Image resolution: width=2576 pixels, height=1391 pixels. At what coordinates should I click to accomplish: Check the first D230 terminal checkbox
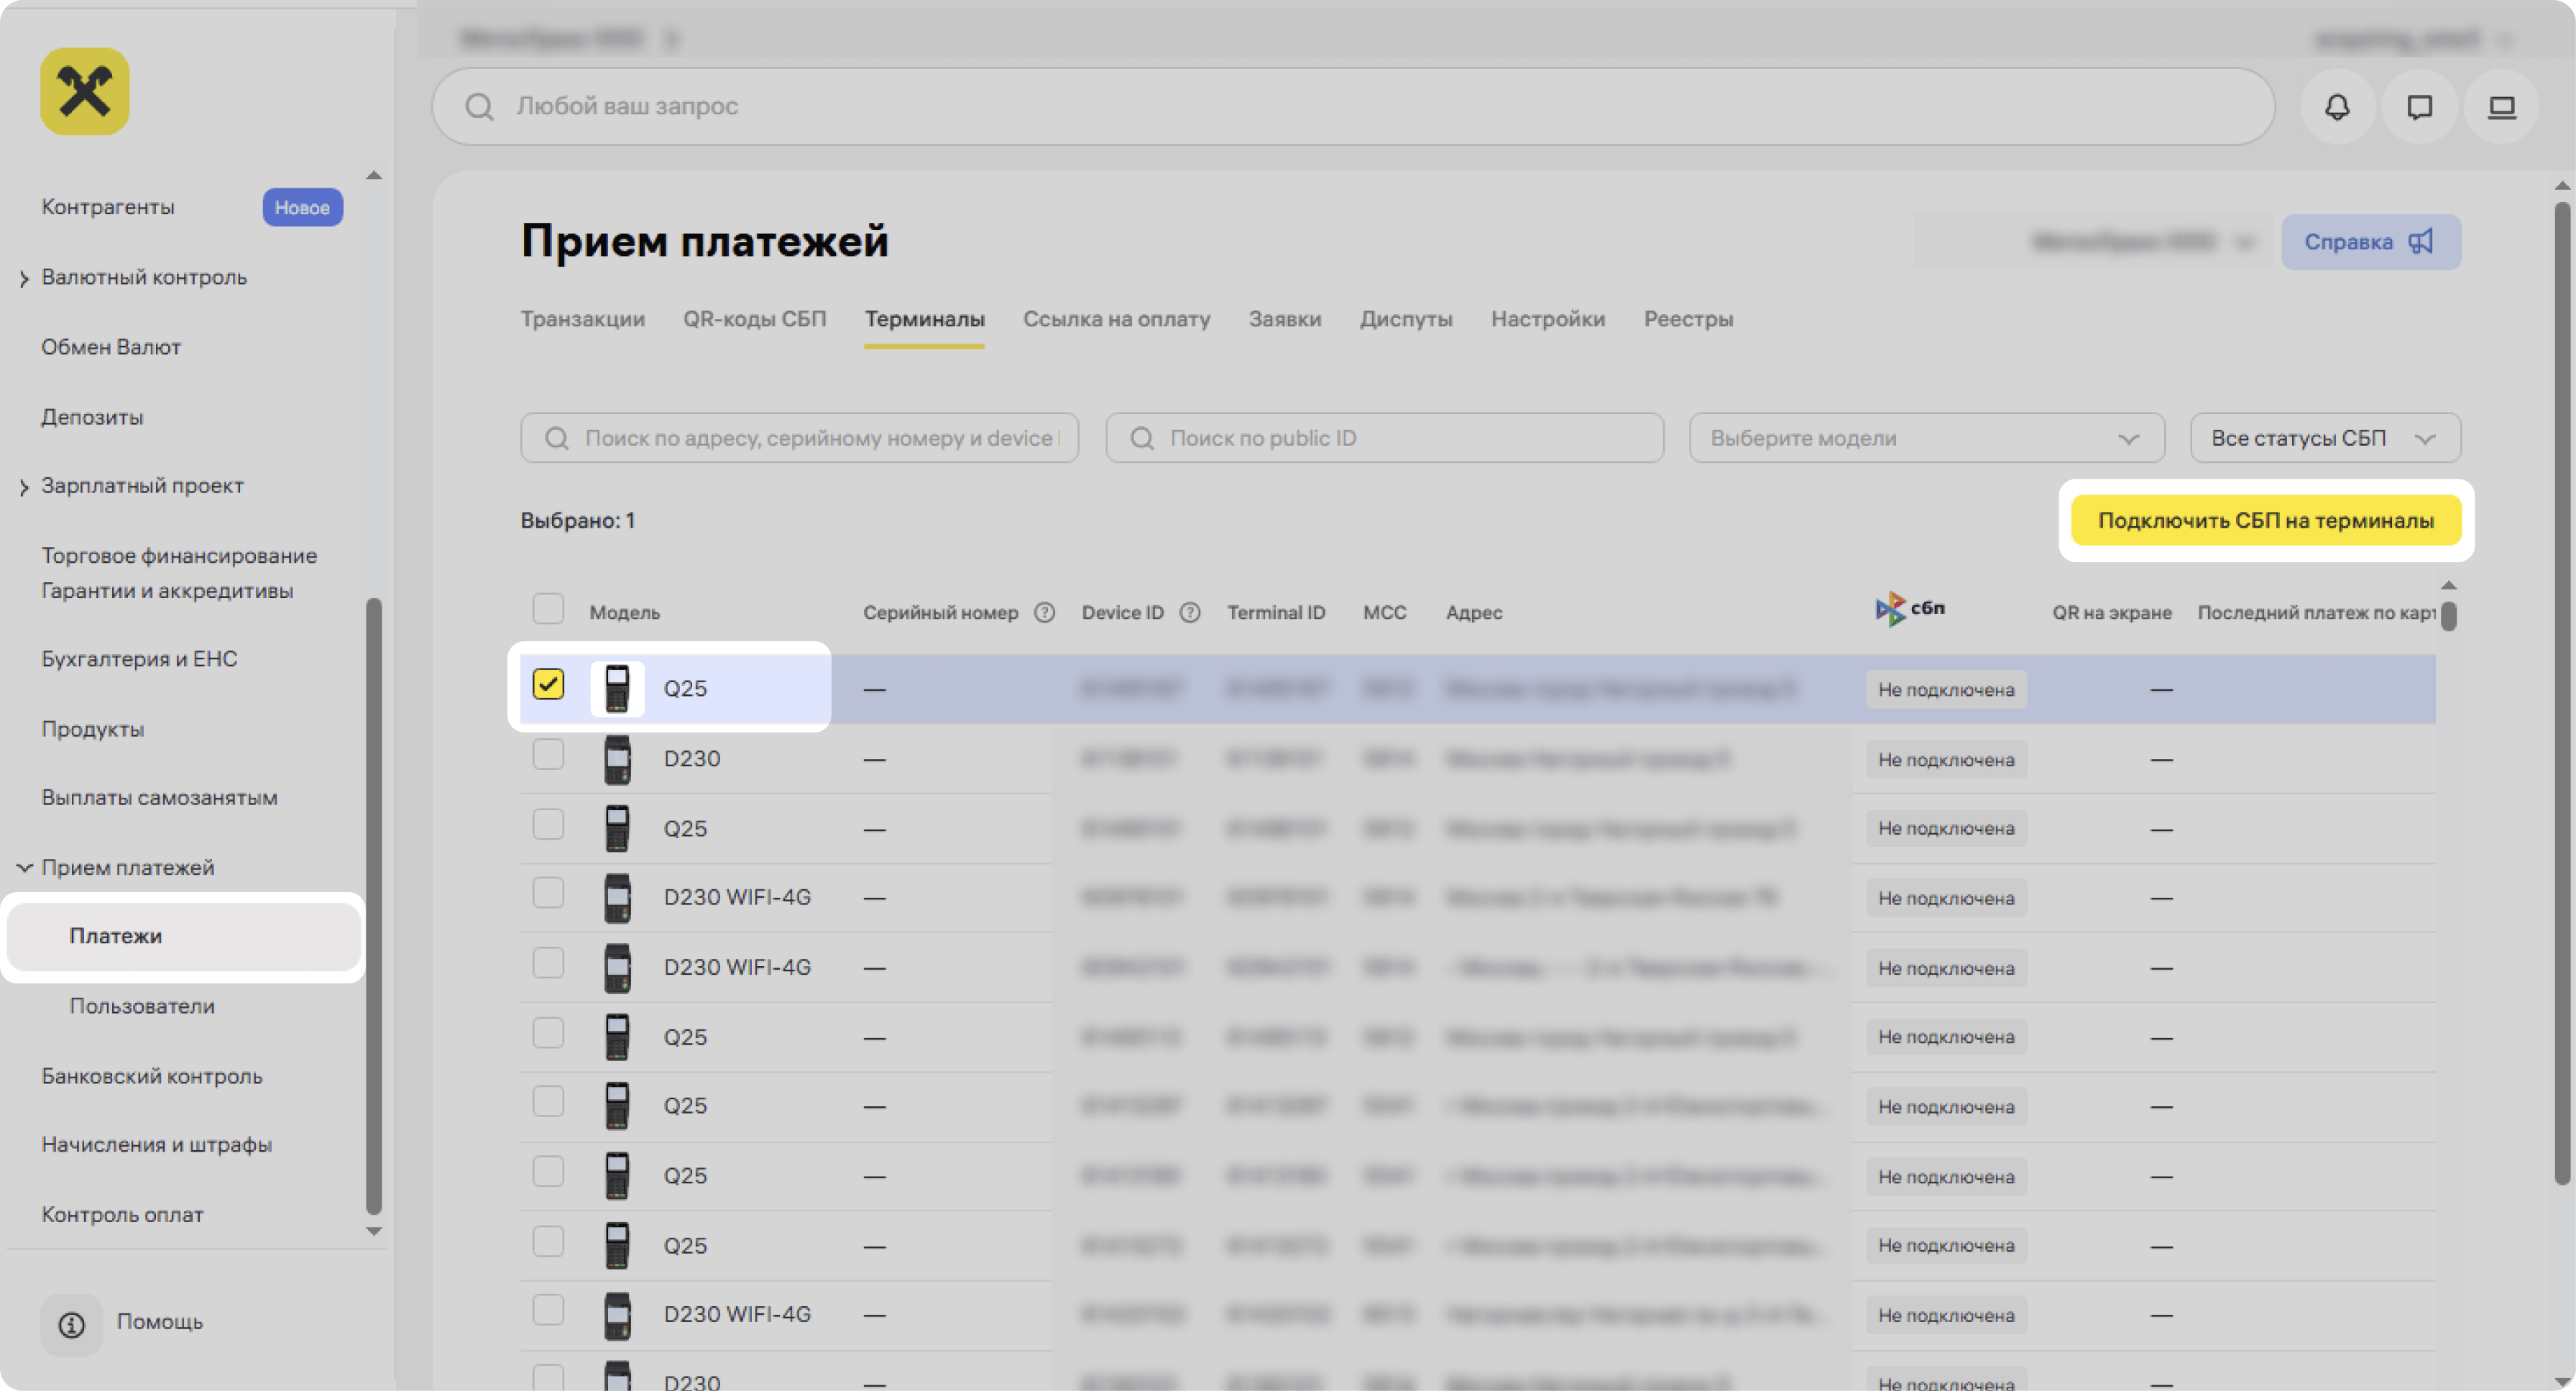tap(548, 755)
